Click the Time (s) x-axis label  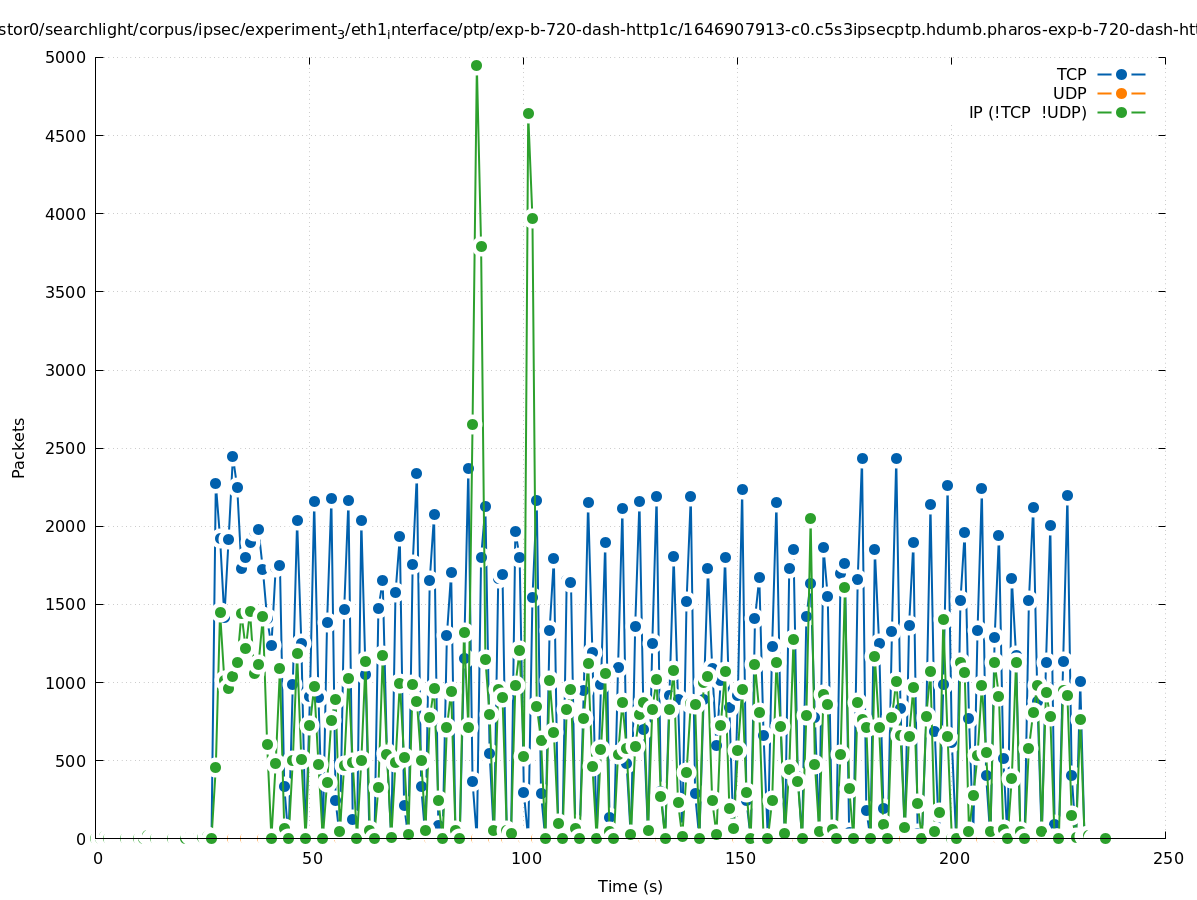coord(630,886)
